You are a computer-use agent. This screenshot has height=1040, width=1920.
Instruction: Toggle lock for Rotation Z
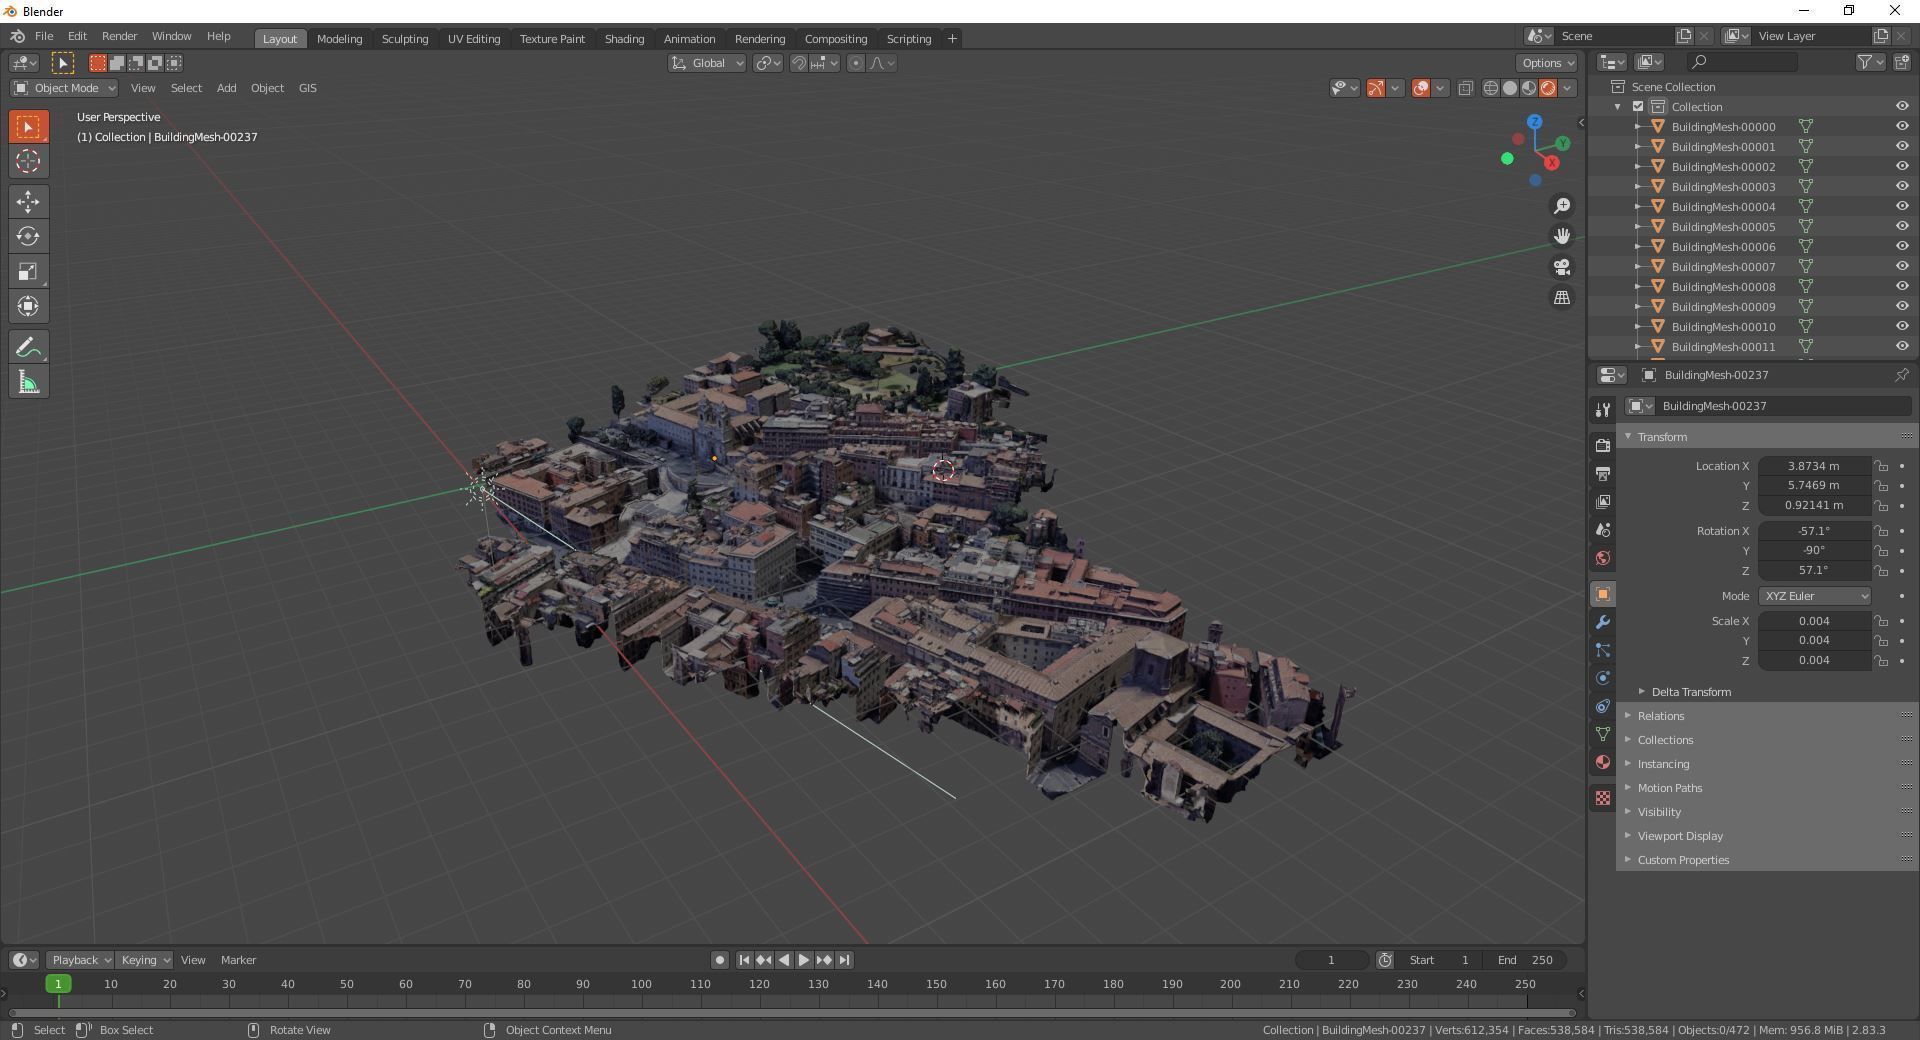1881,571
